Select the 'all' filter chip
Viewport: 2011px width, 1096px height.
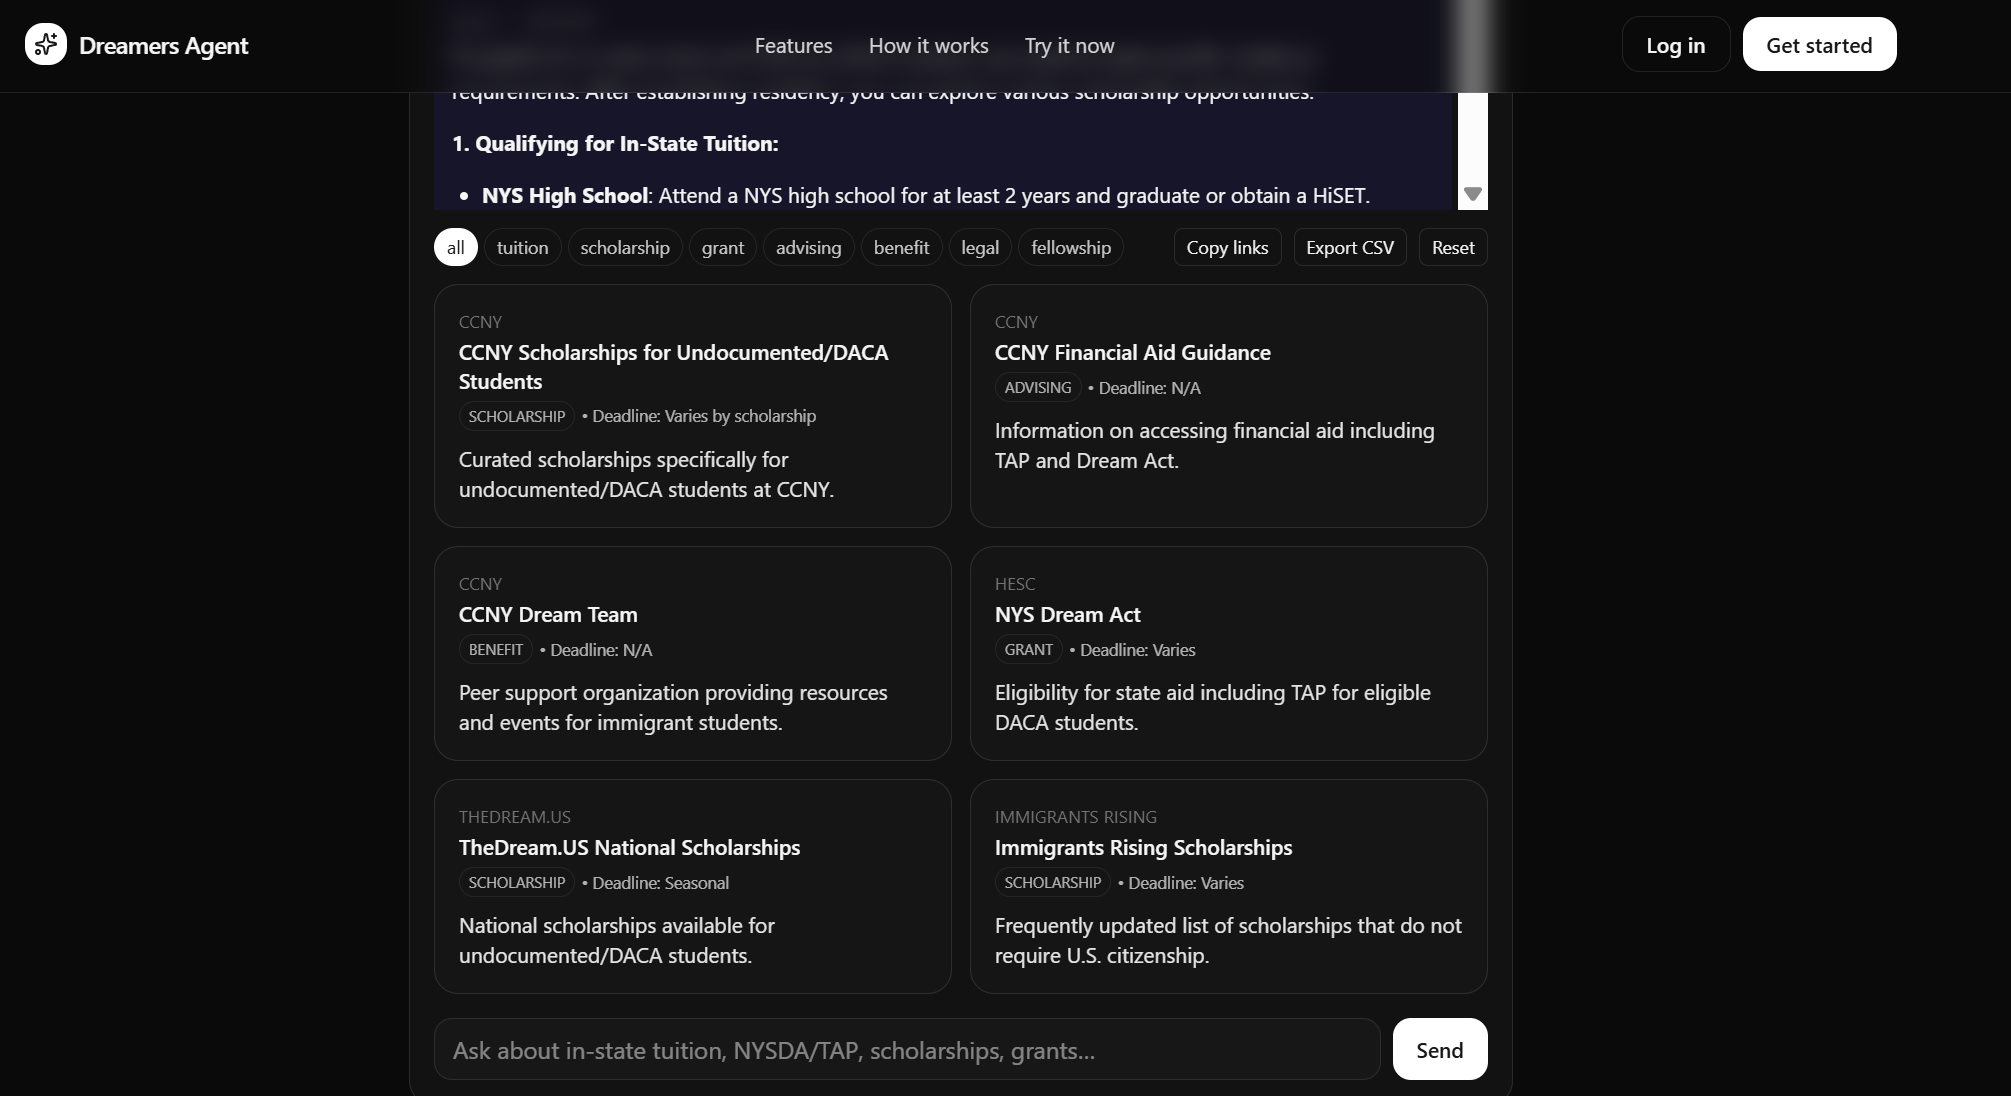click(x=455, y=248)
